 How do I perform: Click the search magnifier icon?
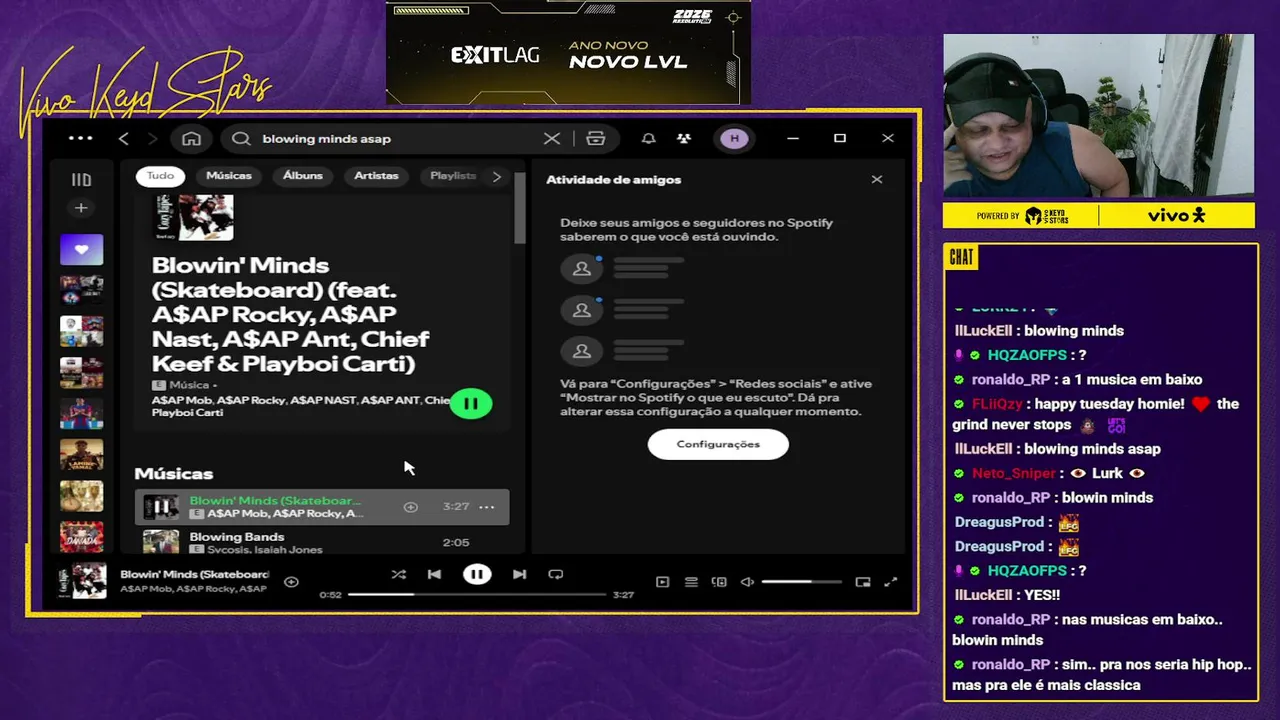click(x=241, y=138)
